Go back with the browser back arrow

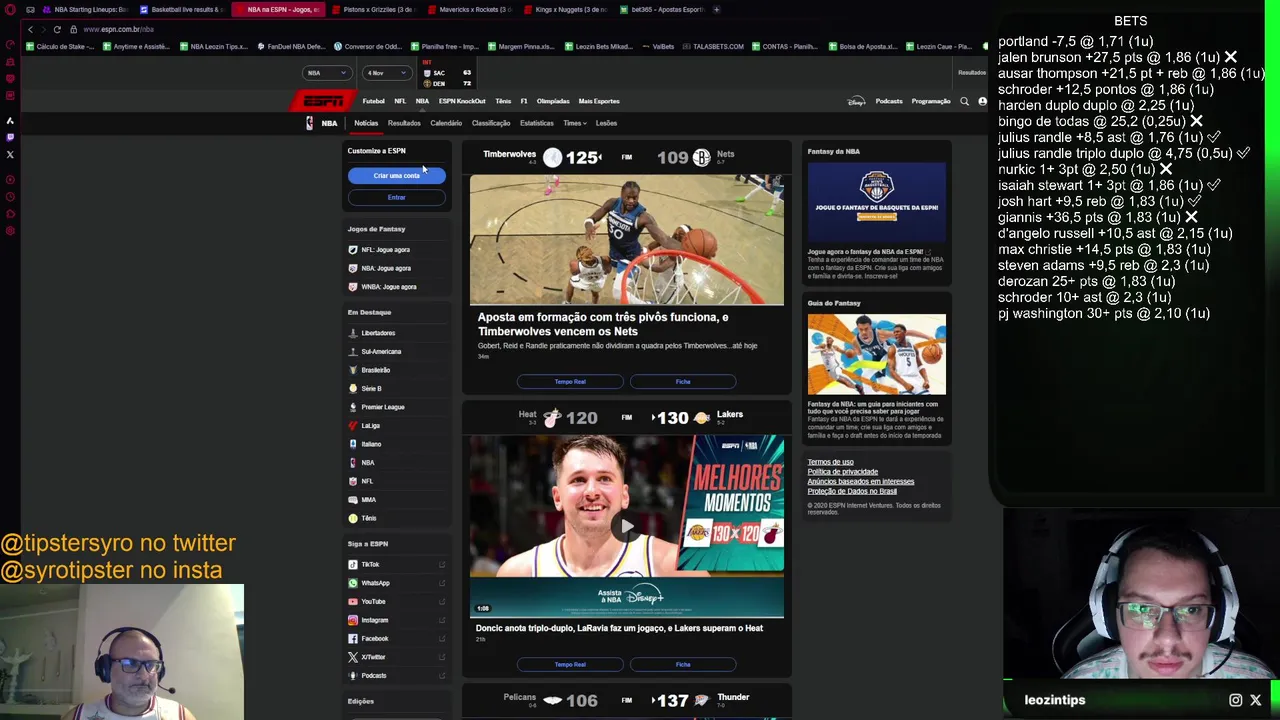[30, 29]
